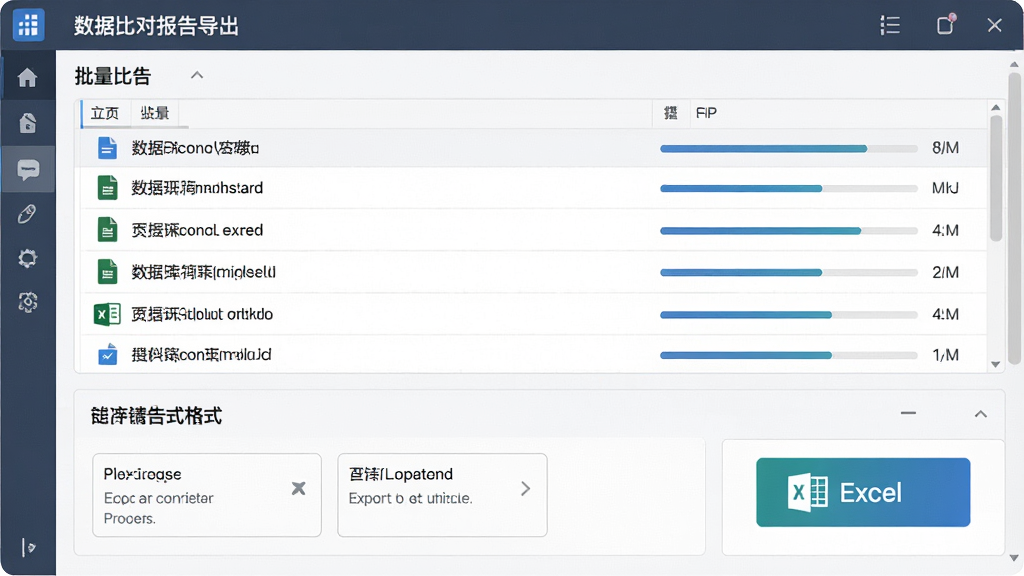Click the green sheet icon beside "nndhstard"
Screen dimensions: 1024x576
click(107, 188)
